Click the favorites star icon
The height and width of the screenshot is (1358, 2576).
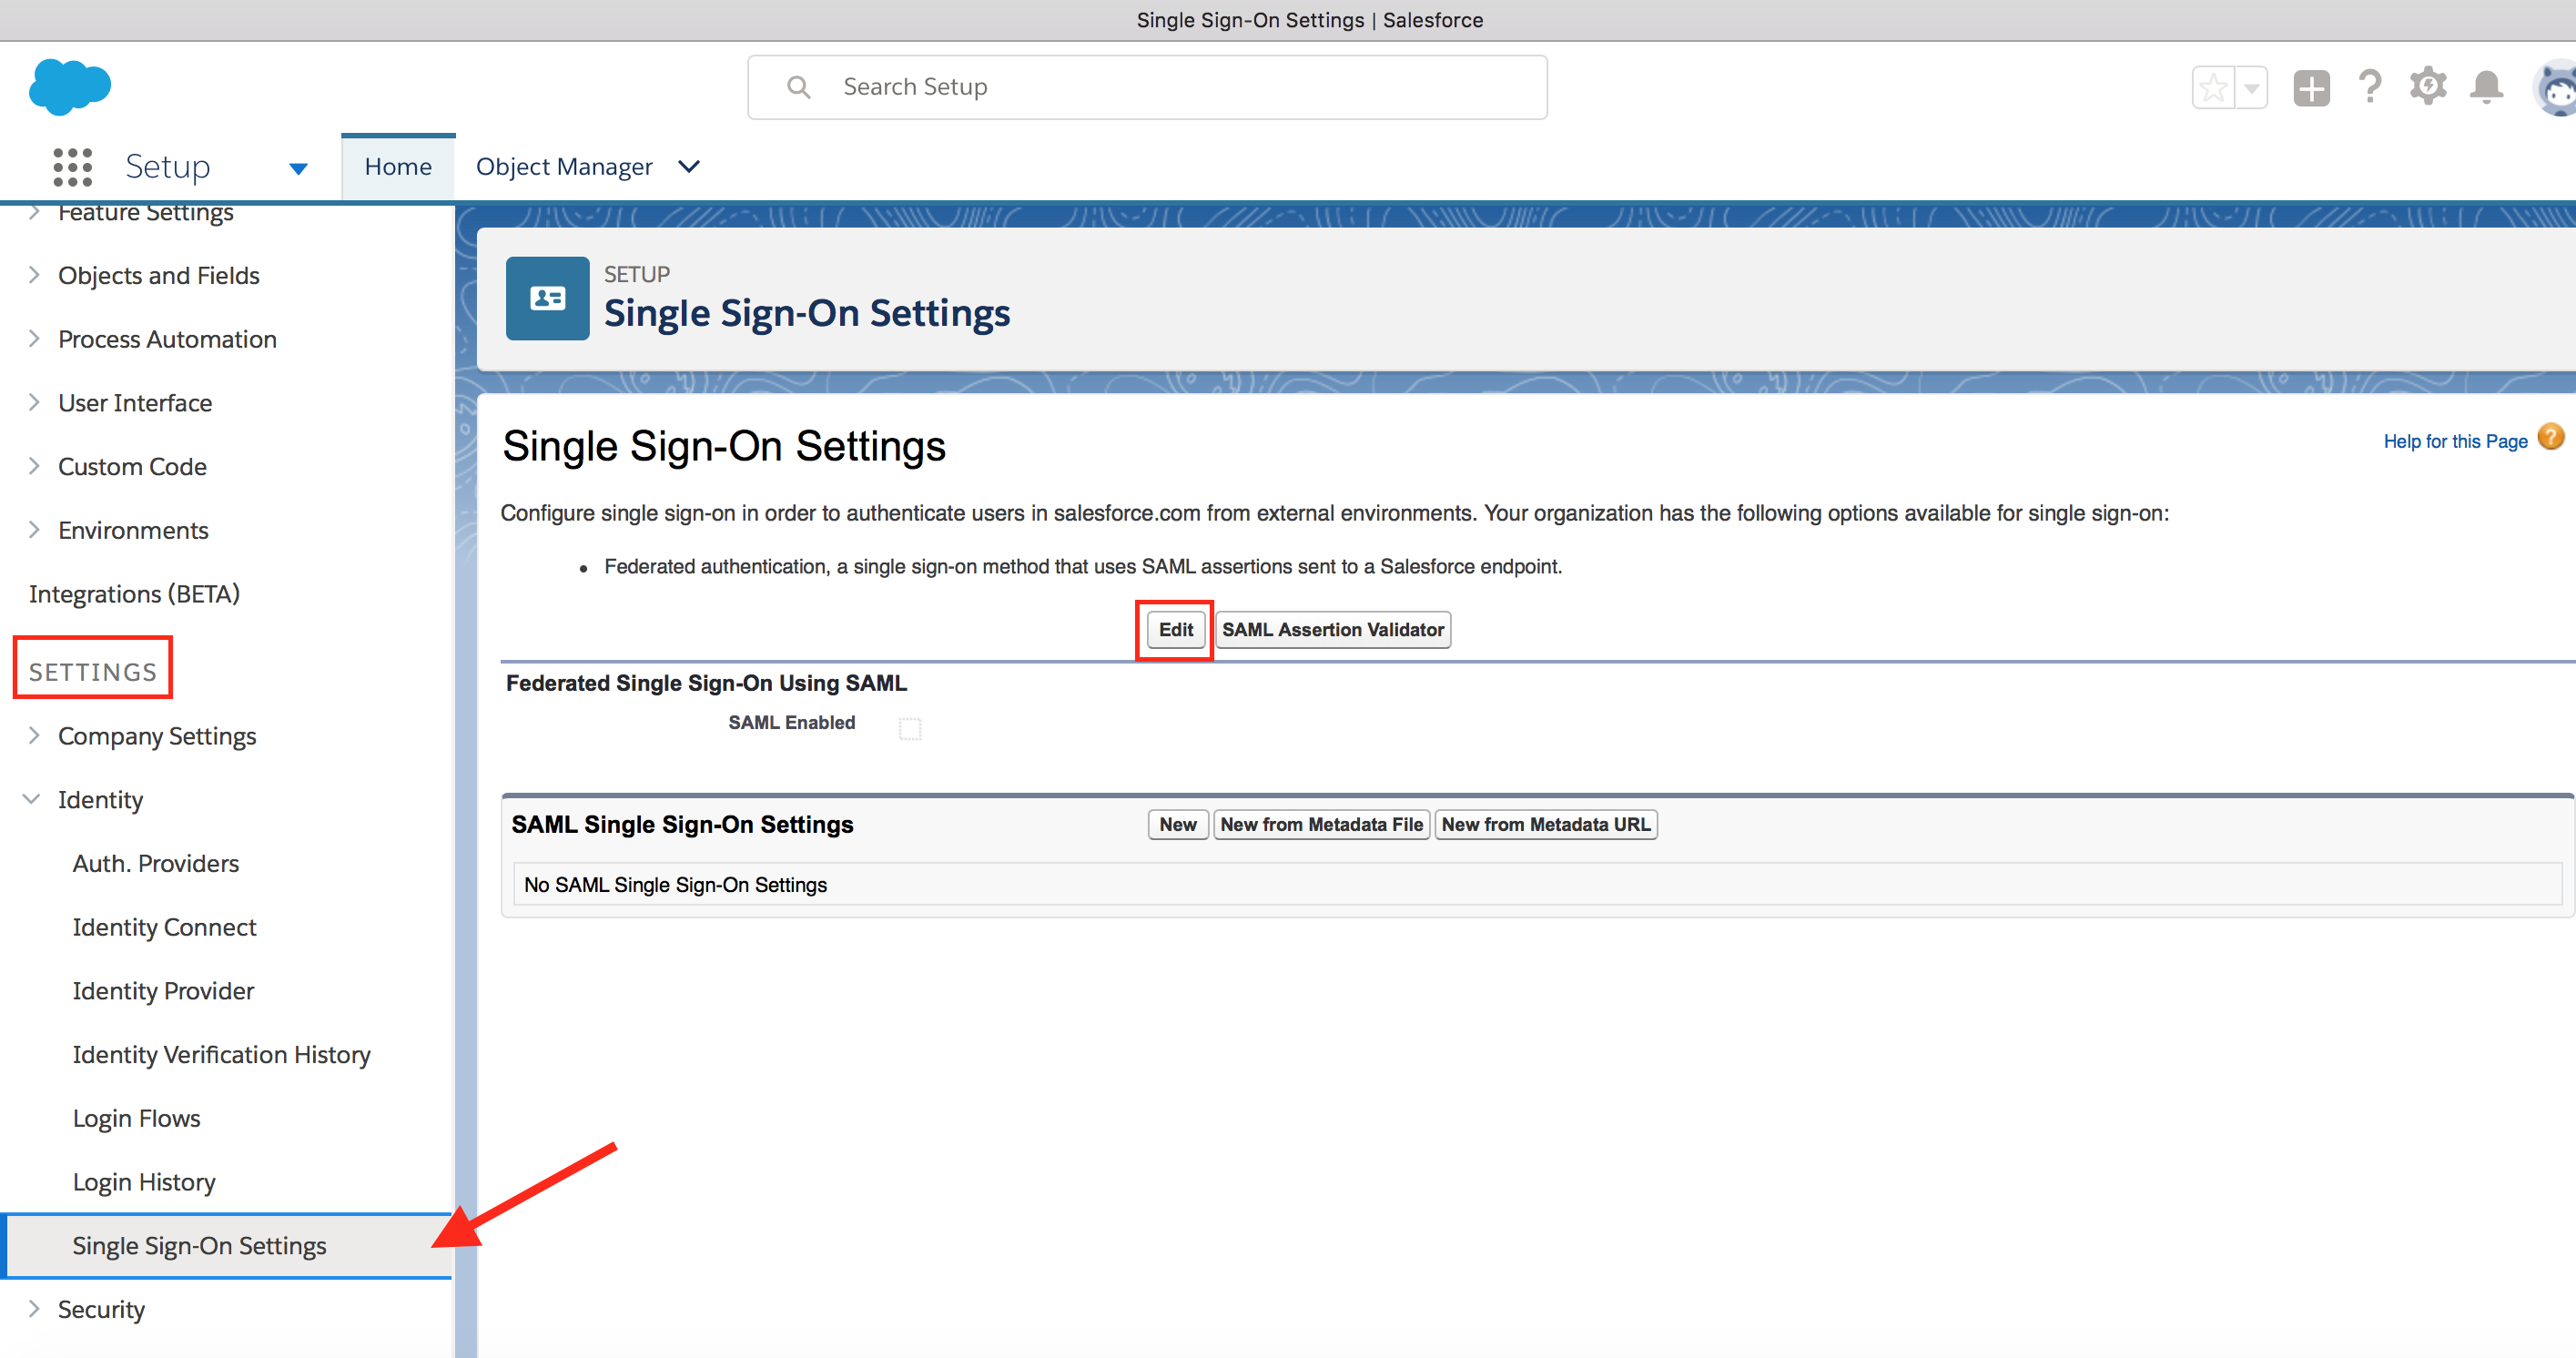pos(2213,88)
